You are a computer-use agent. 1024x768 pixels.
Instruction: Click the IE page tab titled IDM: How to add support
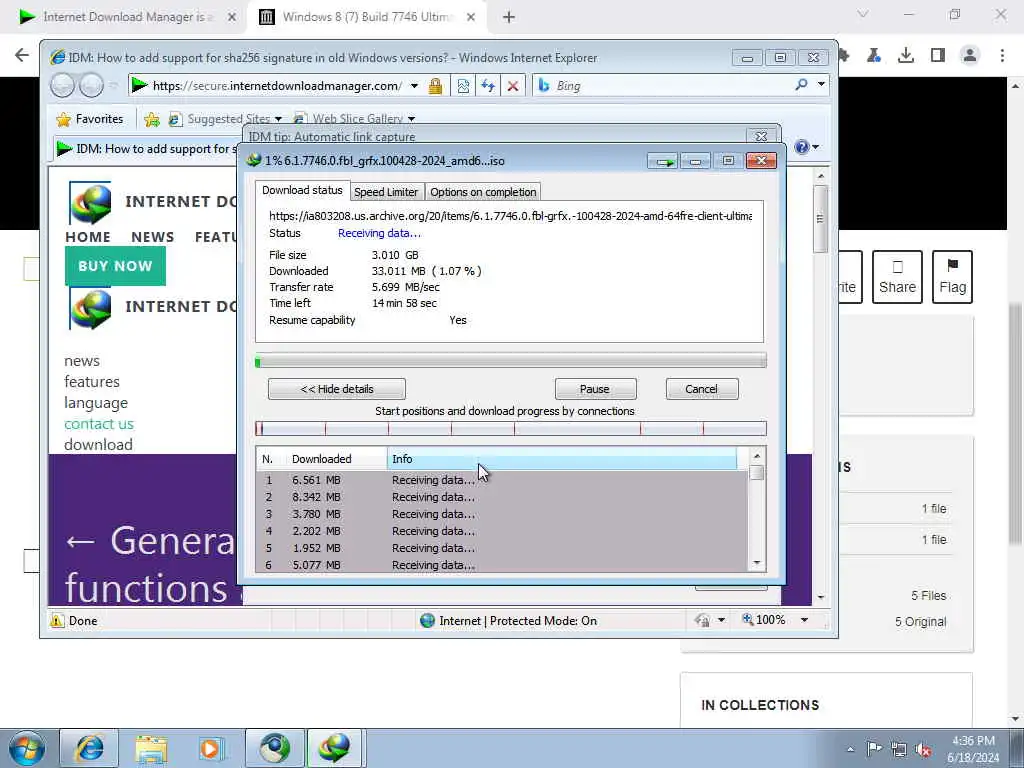pyautogui.click(x=147, y=149)
